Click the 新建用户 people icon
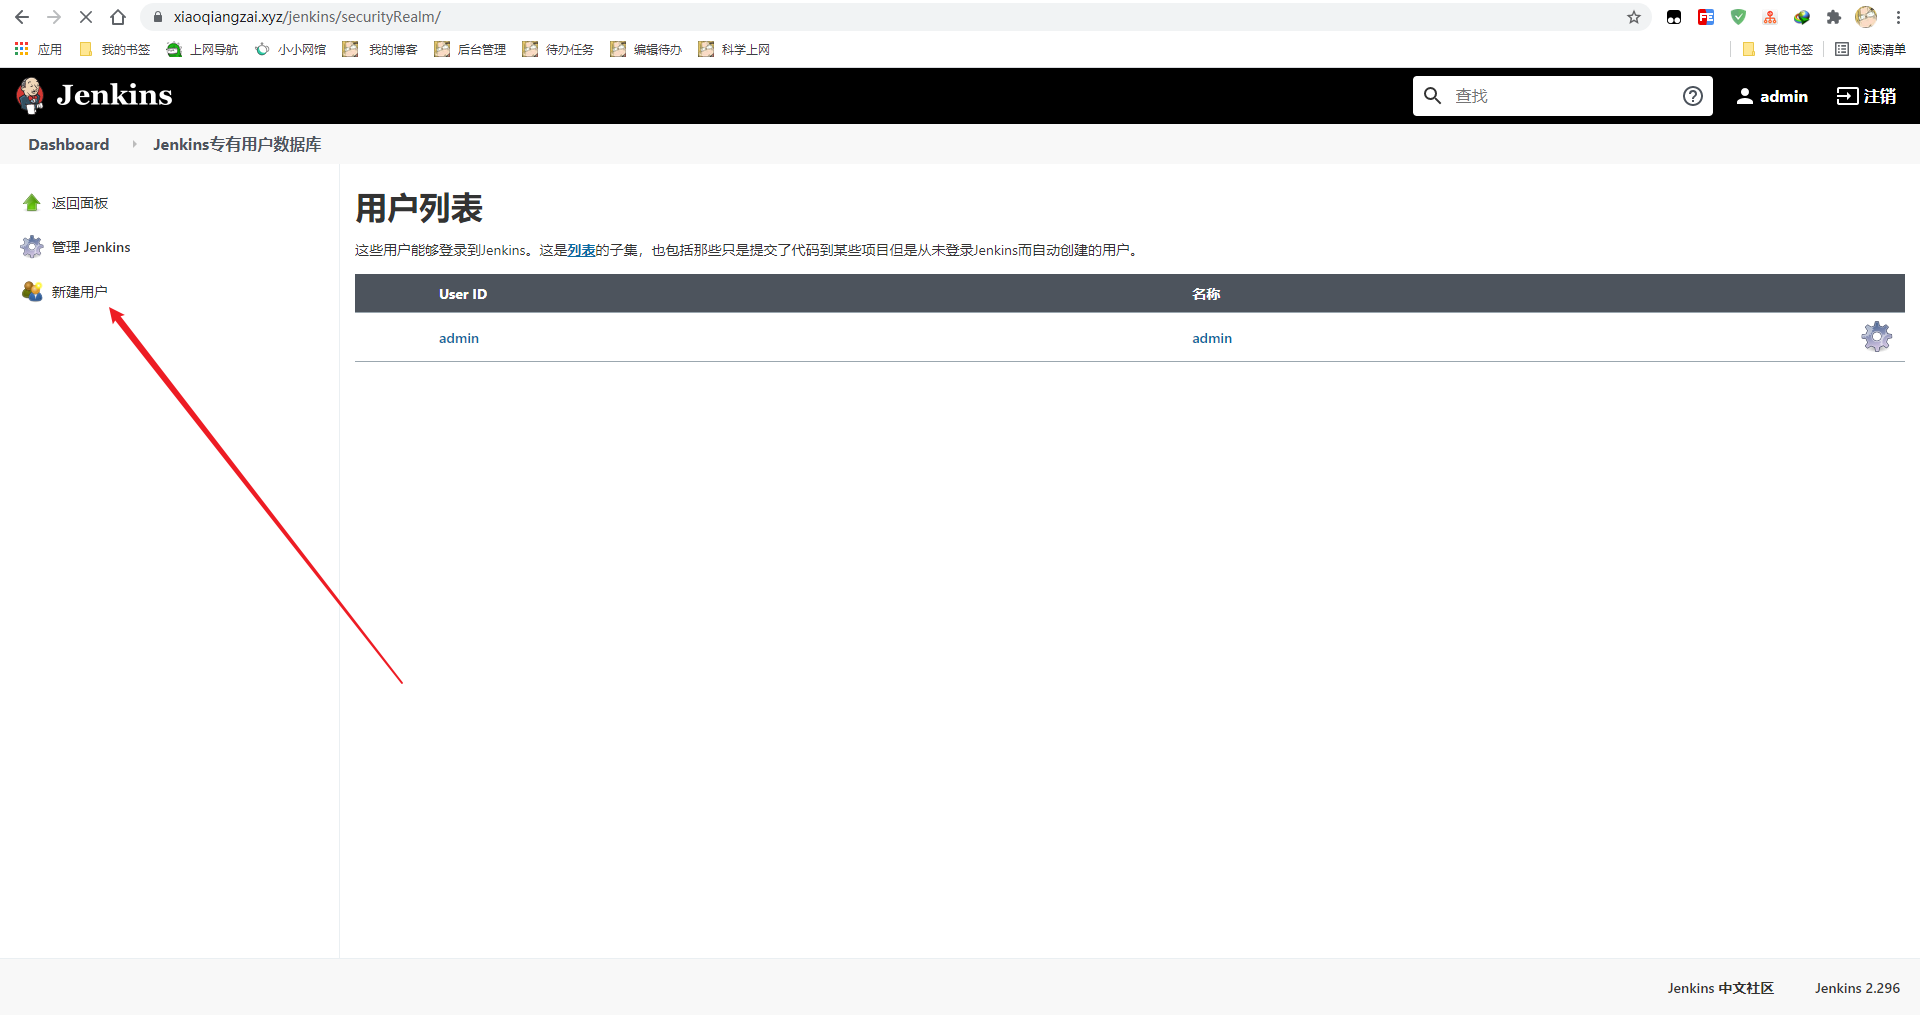Screen dimensions: 1920x1015 [x=32, y=291]
